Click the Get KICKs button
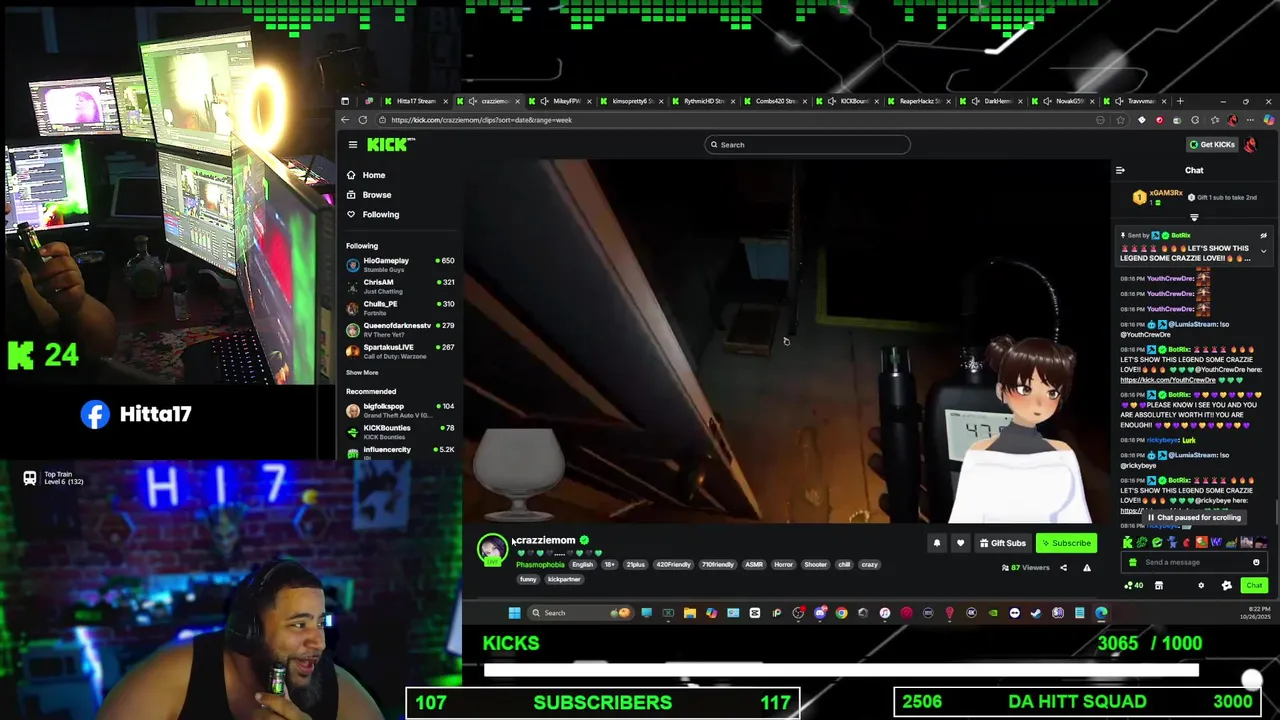This screenshot has height=720, width=1280. click(1211, 145)
